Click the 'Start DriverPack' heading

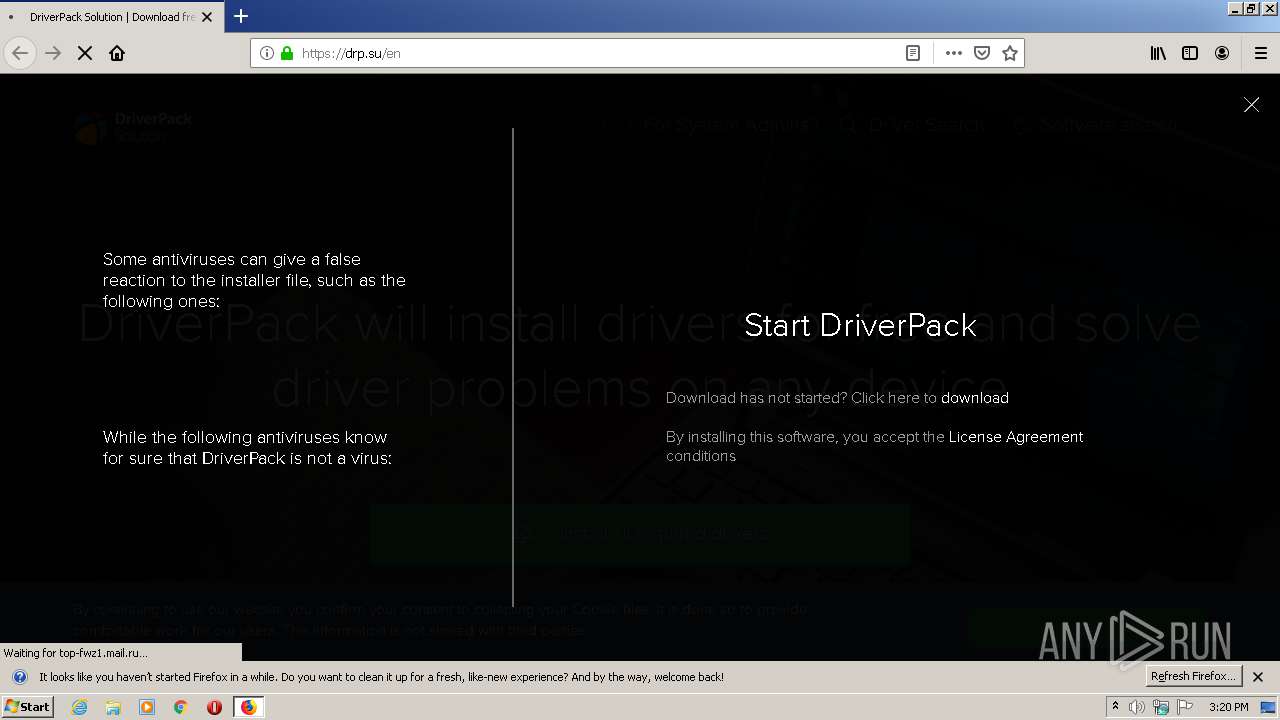pos(860,325)
